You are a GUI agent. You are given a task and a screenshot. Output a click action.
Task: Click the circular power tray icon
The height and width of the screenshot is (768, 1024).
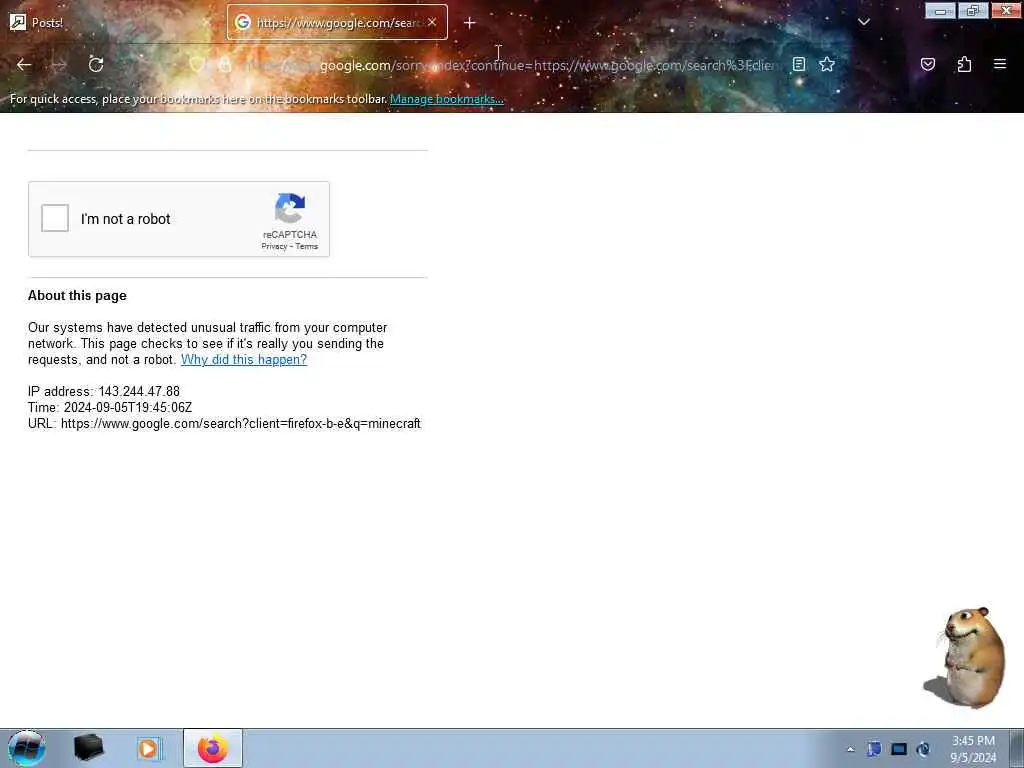tap(923, 749)
